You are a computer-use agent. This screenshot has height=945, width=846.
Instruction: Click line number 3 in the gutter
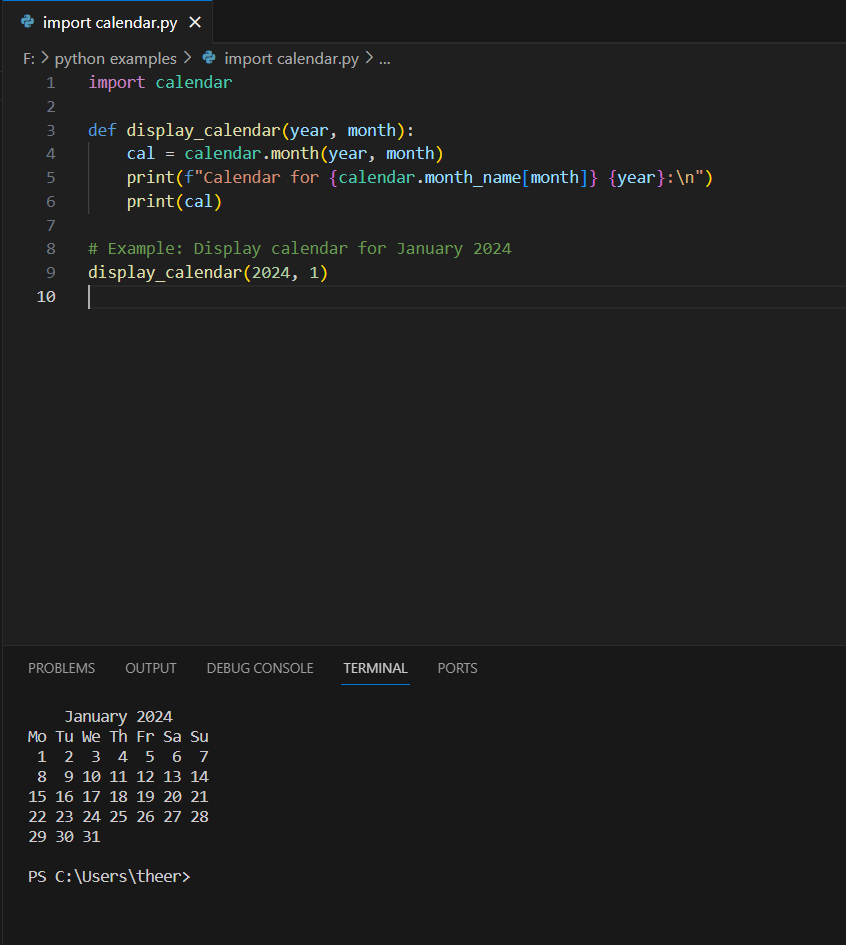pos(50,130)
